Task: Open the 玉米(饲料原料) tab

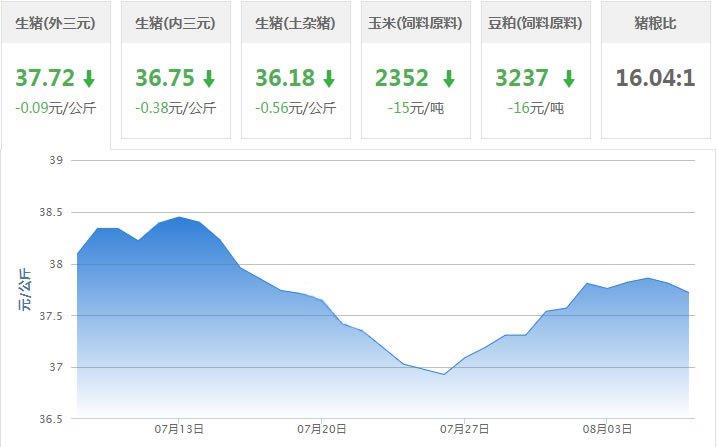Action: [x=416, y=69]
